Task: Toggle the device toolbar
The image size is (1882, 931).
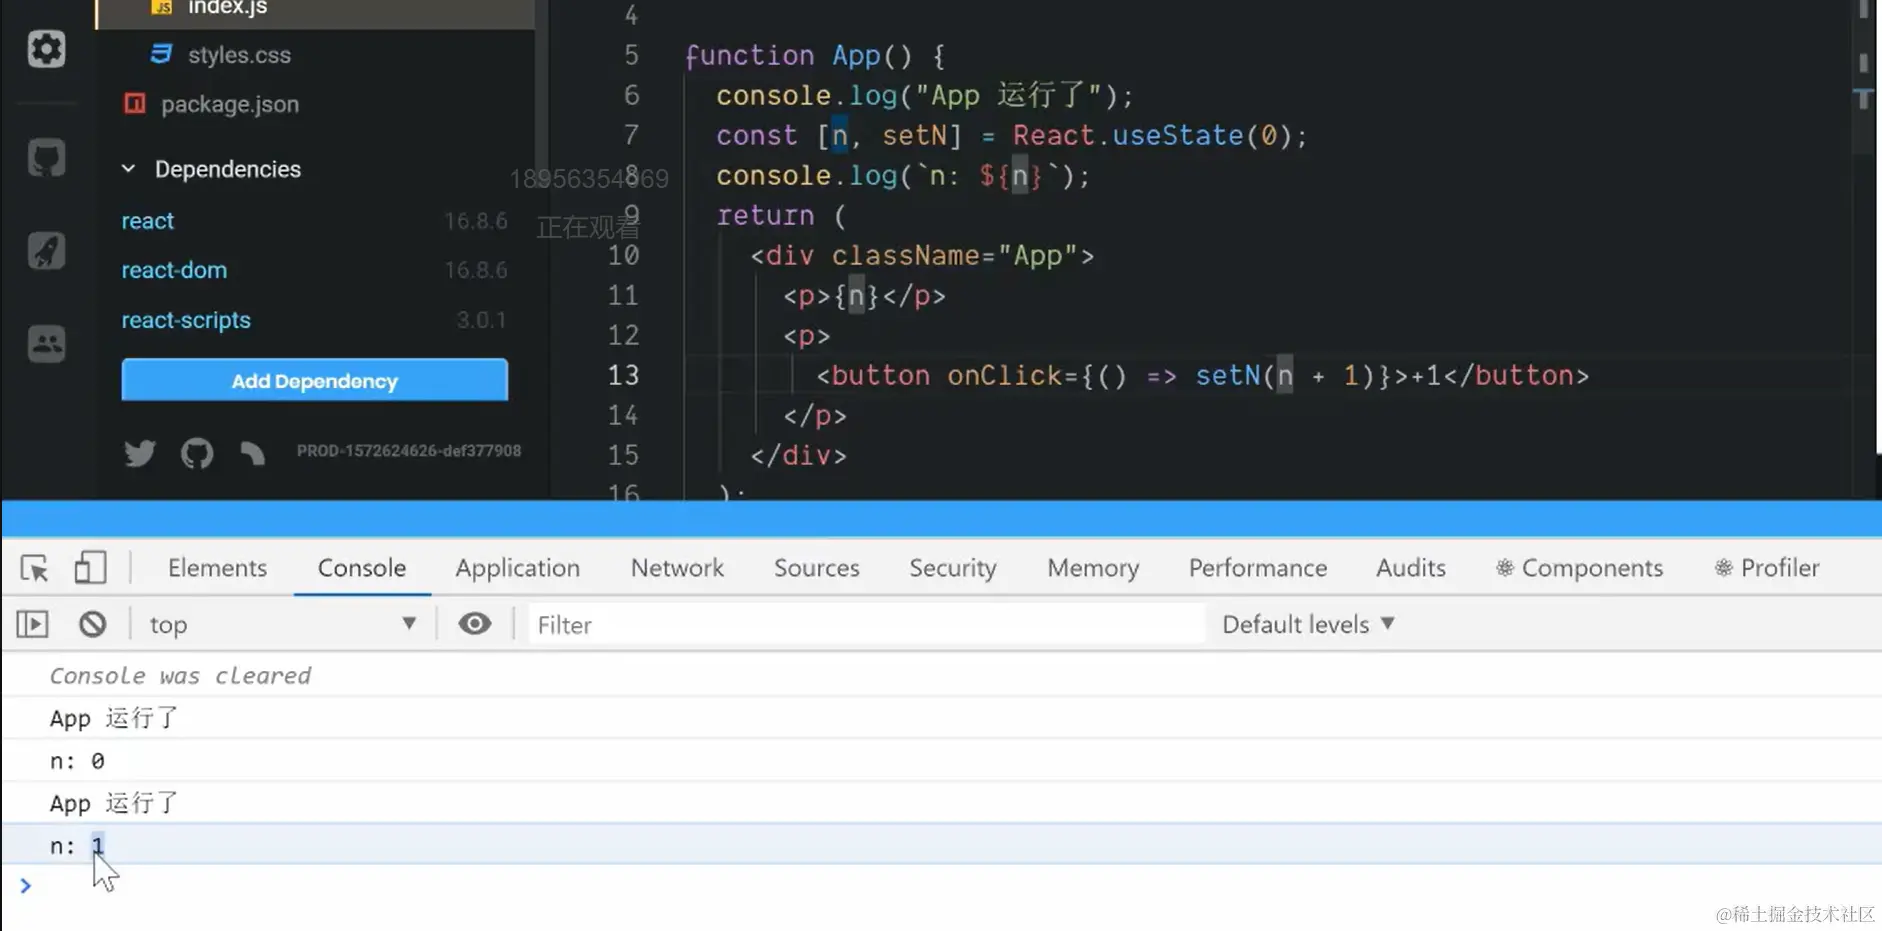Action: coord(90,568)
